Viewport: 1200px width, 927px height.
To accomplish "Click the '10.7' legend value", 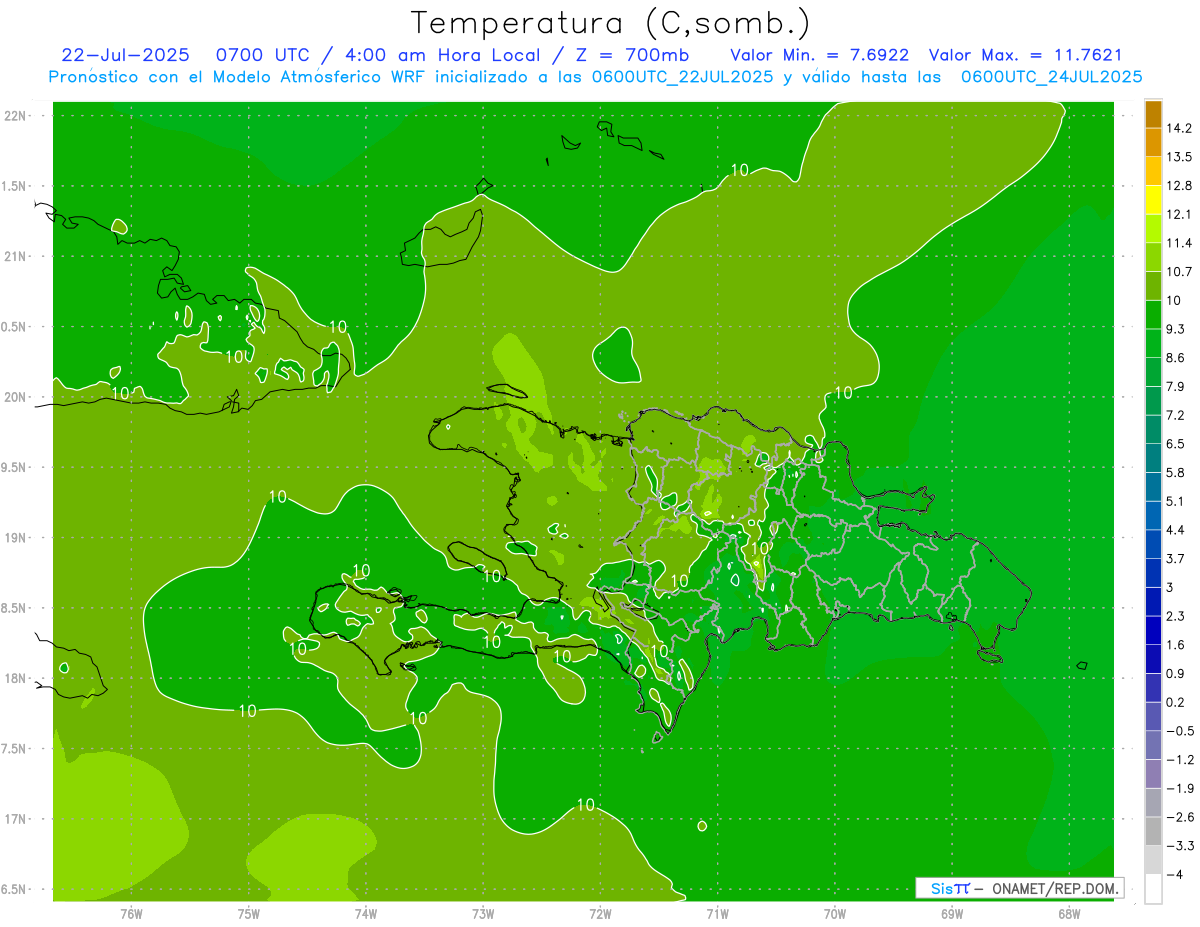I will [x=1180, y=272].
